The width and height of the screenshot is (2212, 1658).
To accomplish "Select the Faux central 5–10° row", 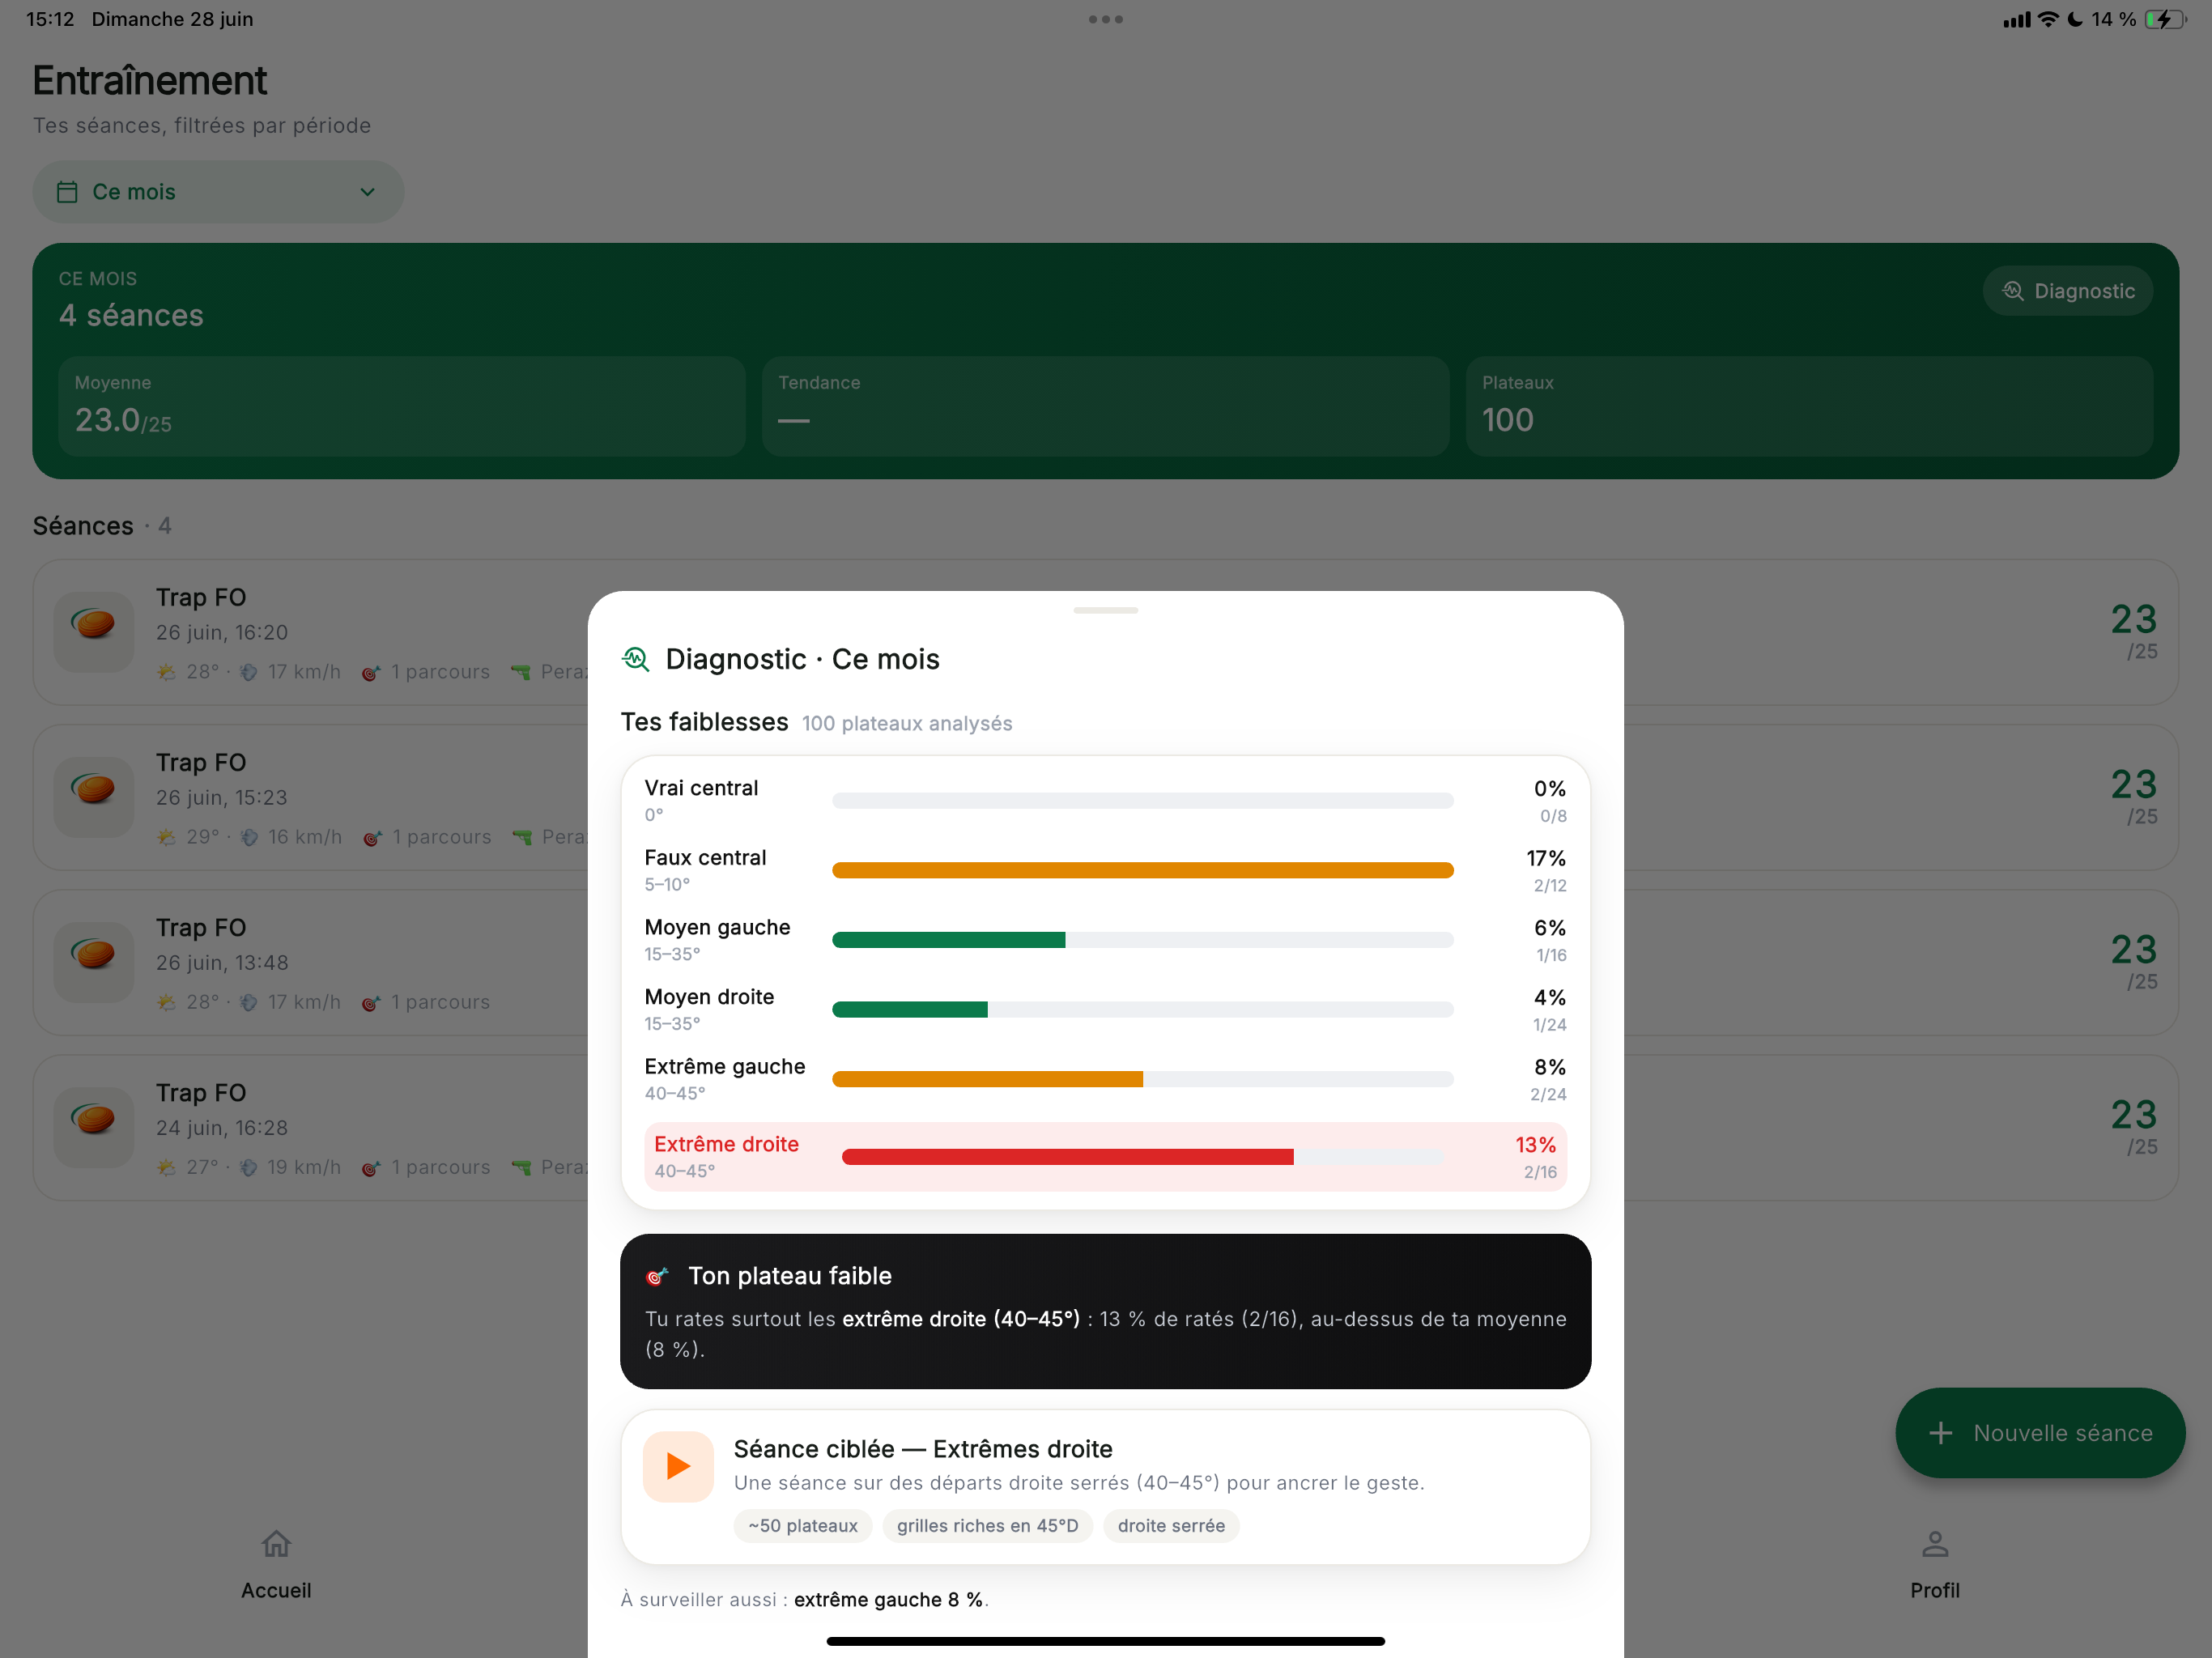I will pyautogui.click(x=1105, y=870).
